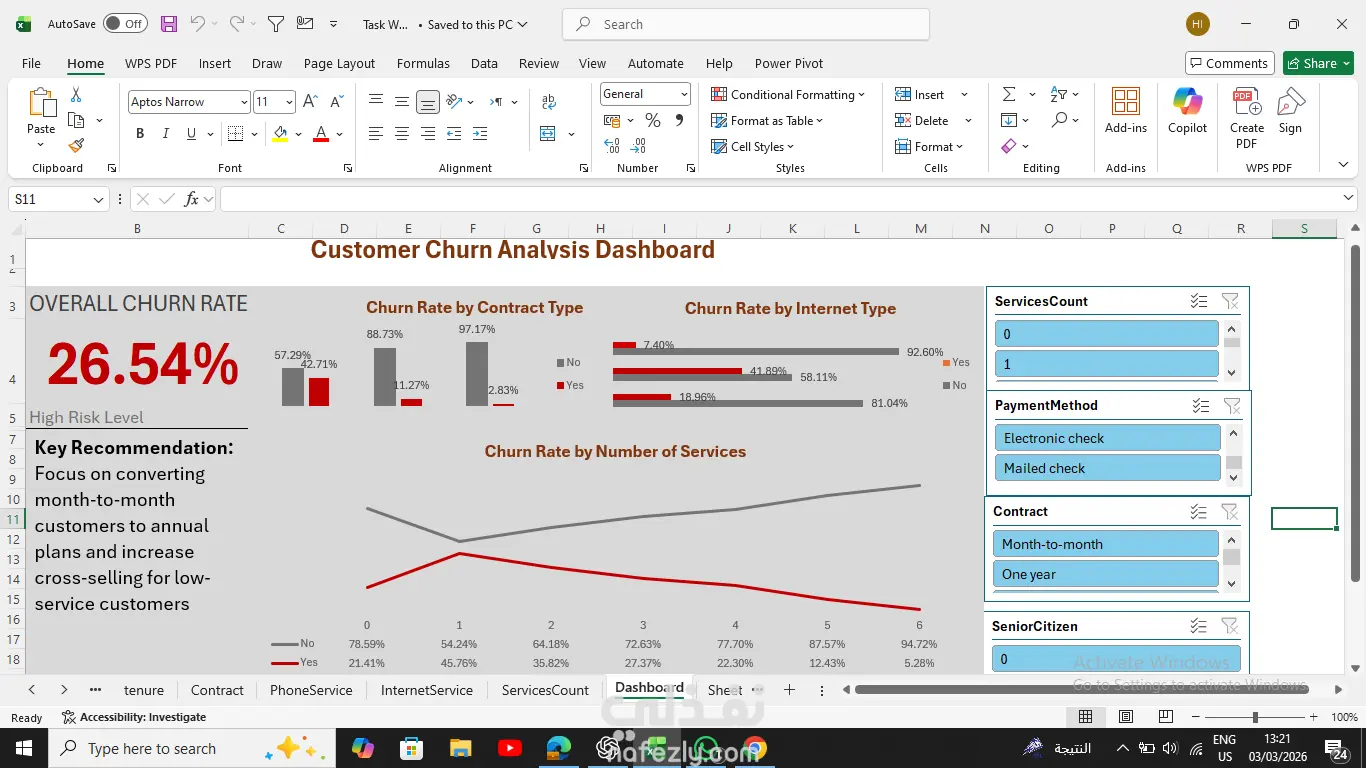Open the Copilot ribbon button
The image size is (1366, 768).
coord(1187,111)
